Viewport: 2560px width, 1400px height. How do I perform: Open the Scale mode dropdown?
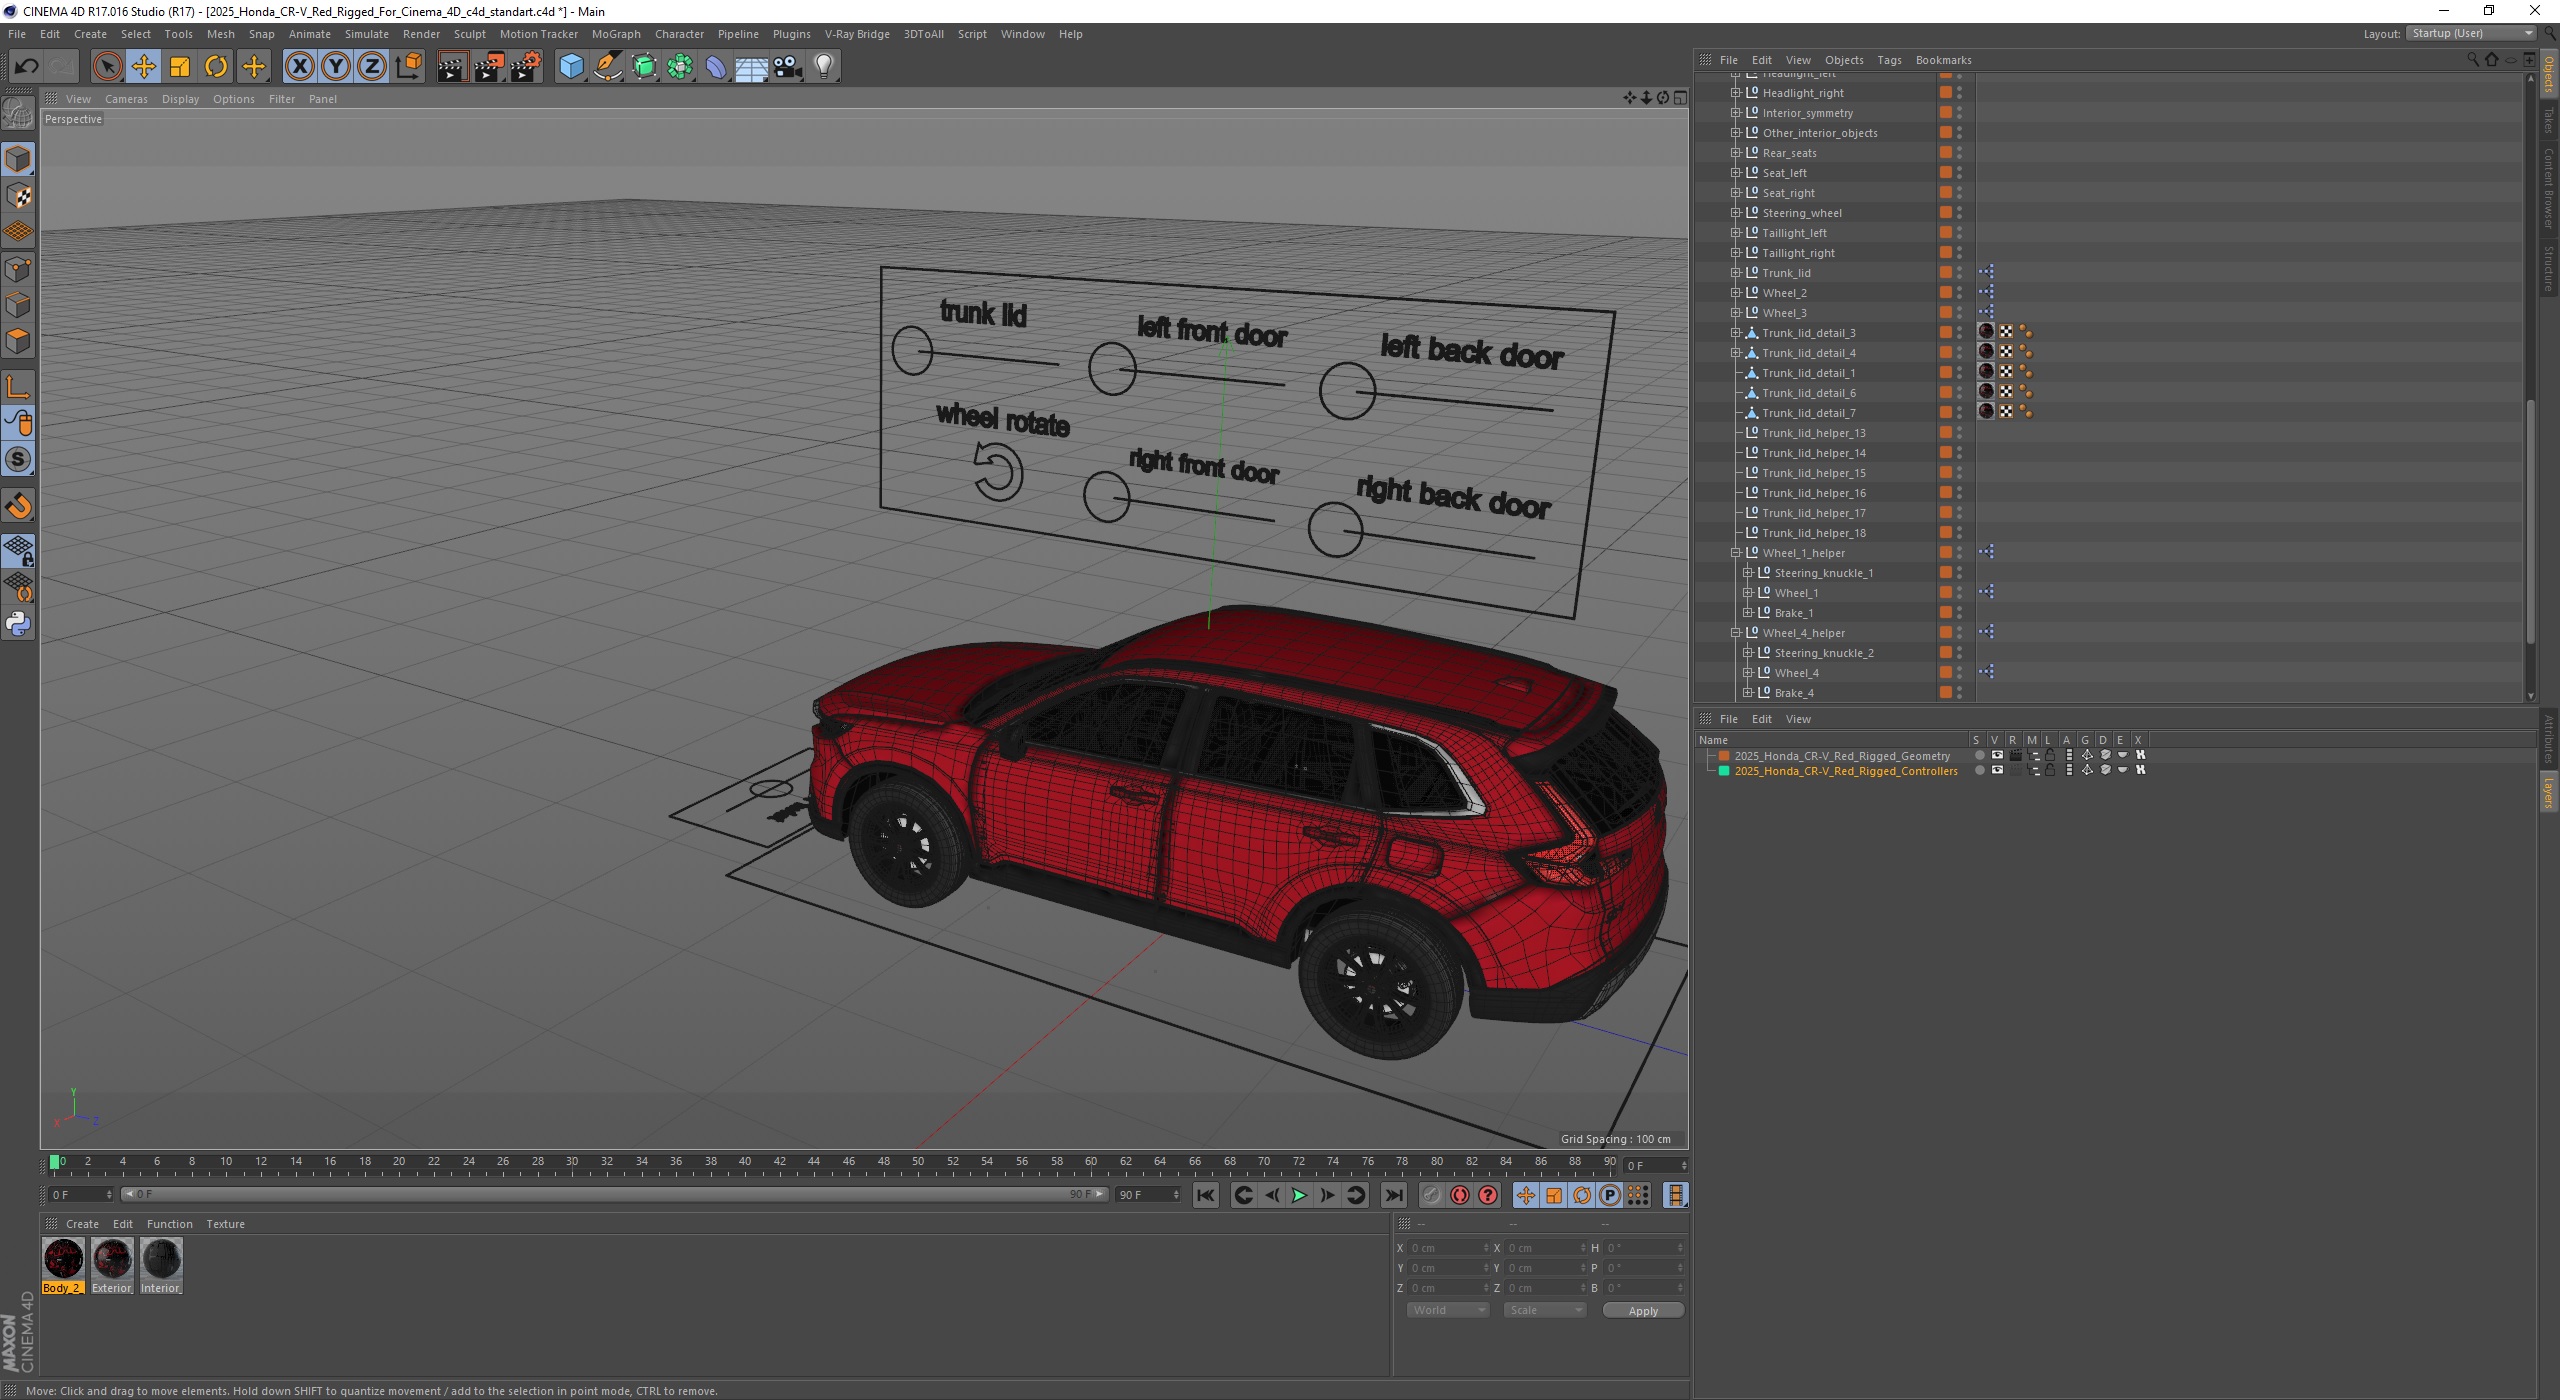point(1544,1310)
